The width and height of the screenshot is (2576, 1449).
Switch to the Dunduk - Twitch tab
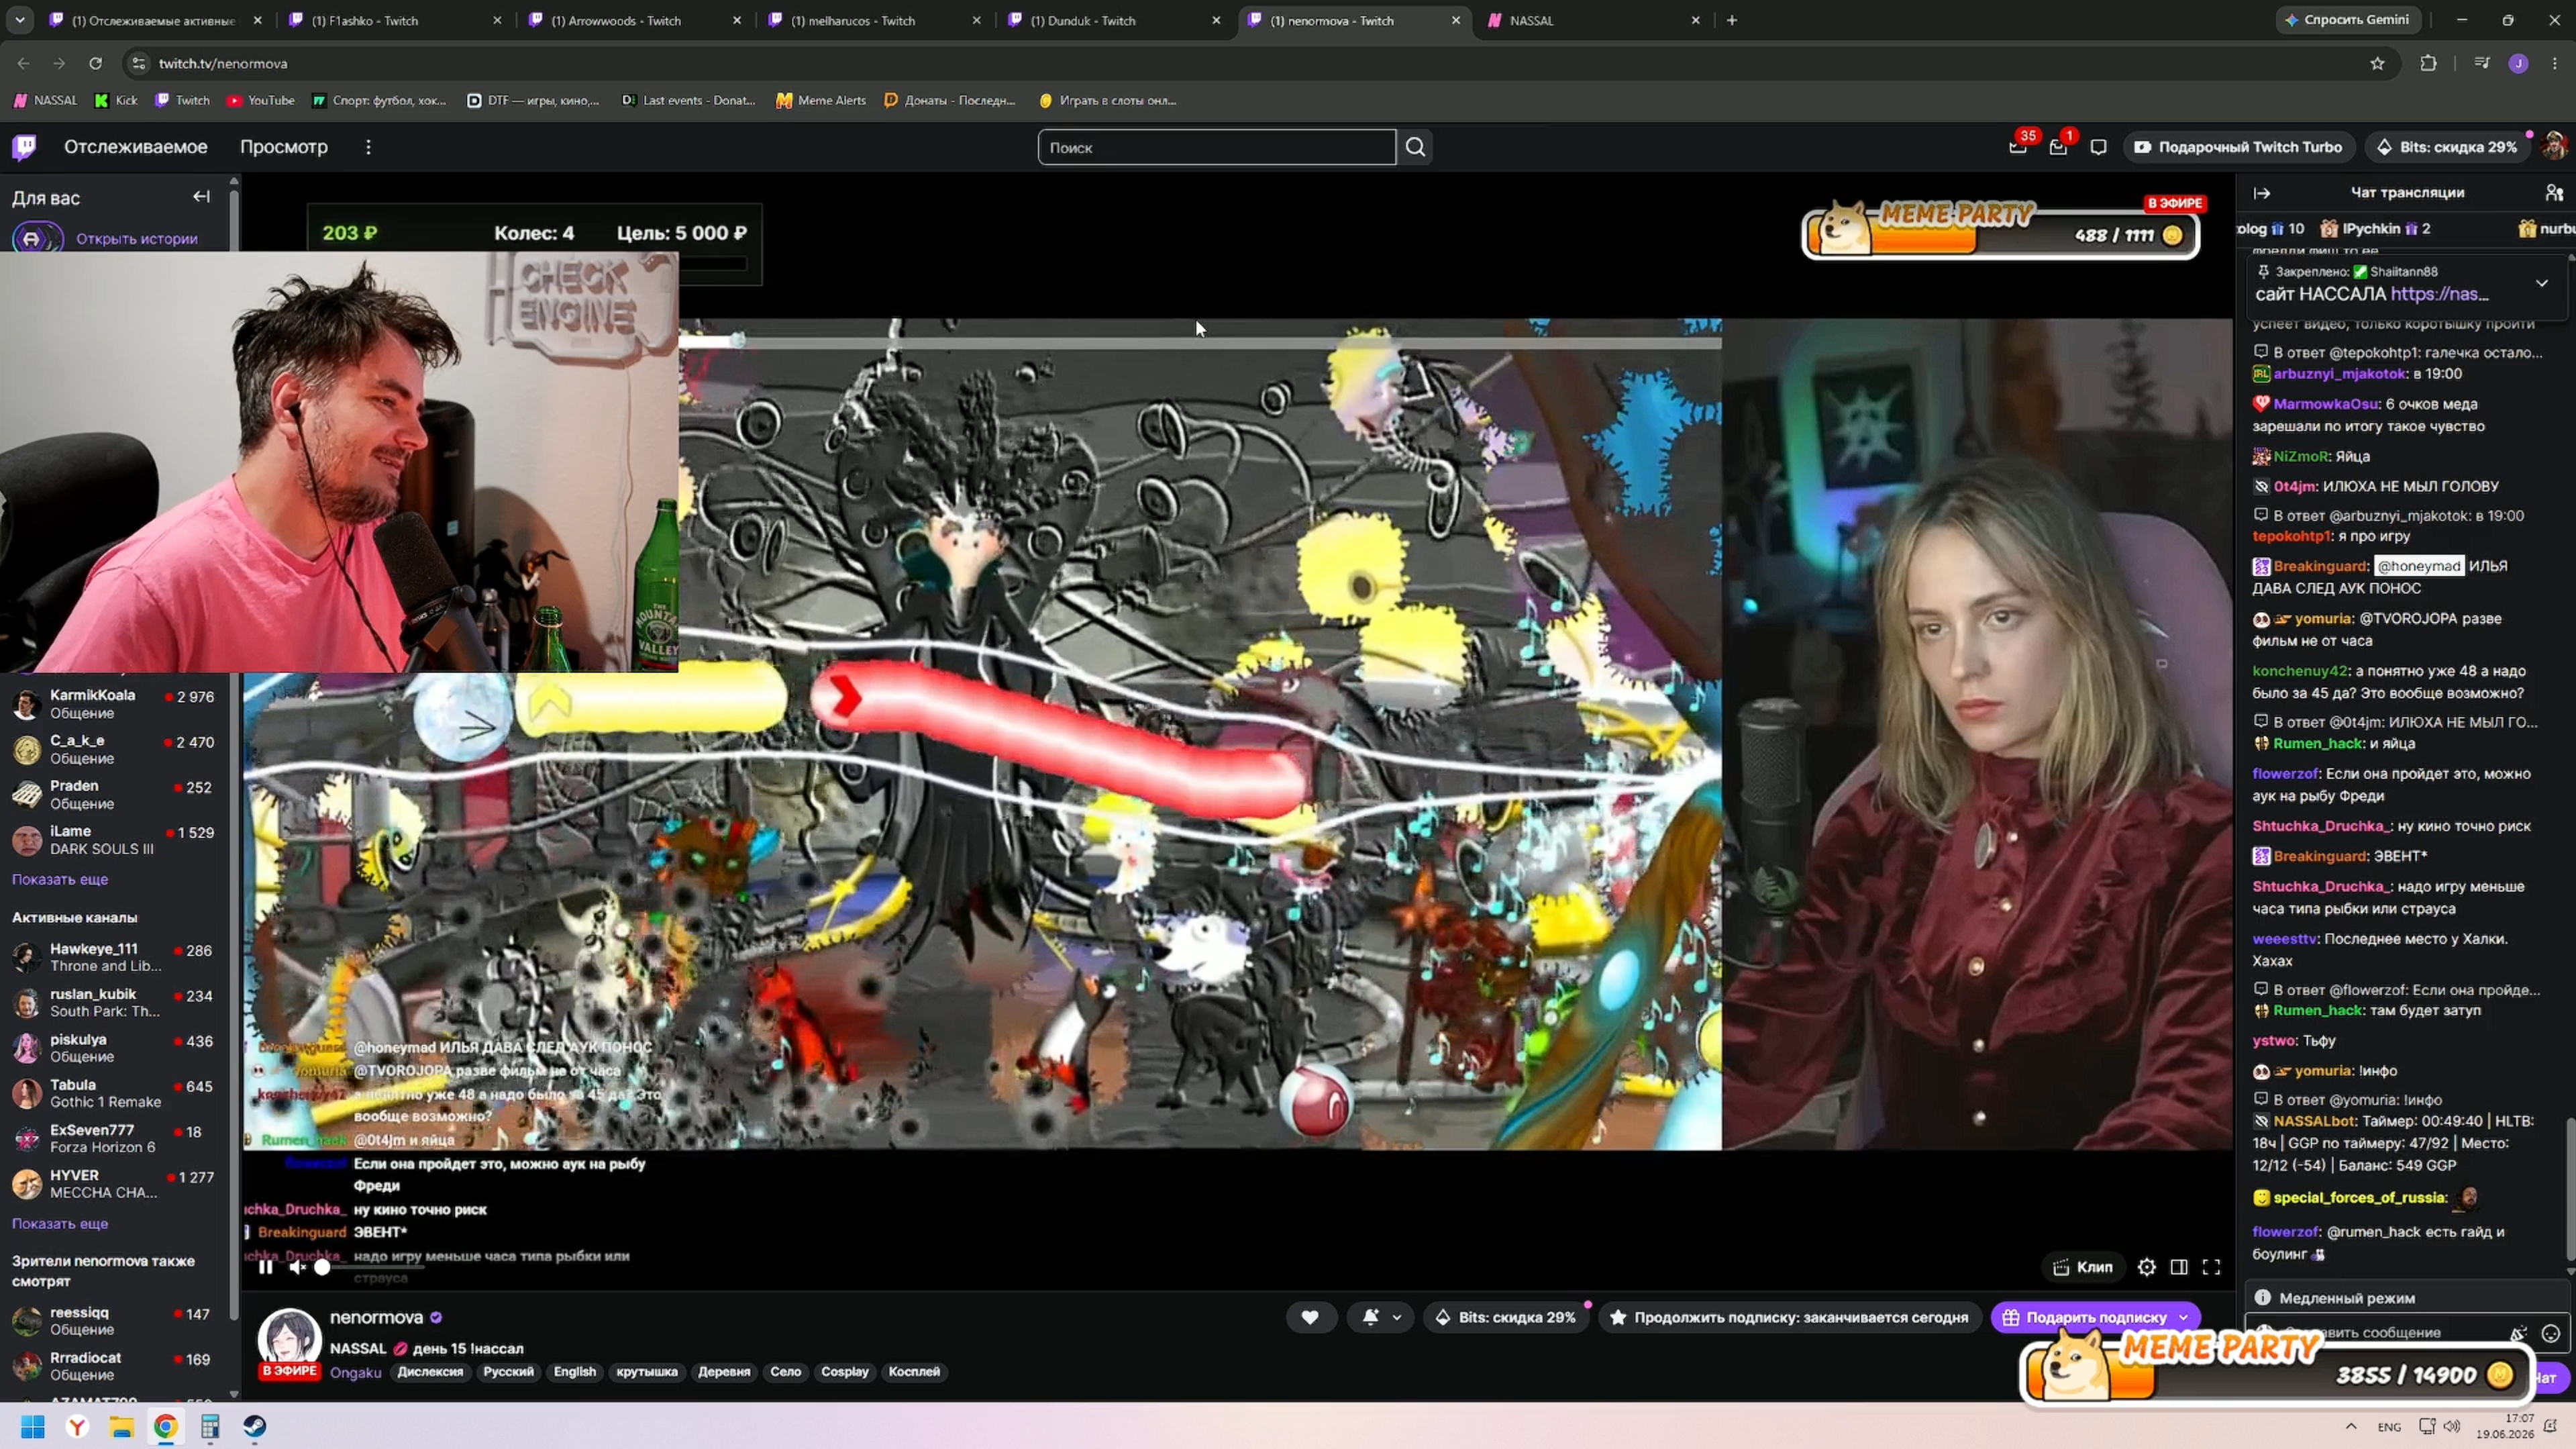coord(1114,20)
